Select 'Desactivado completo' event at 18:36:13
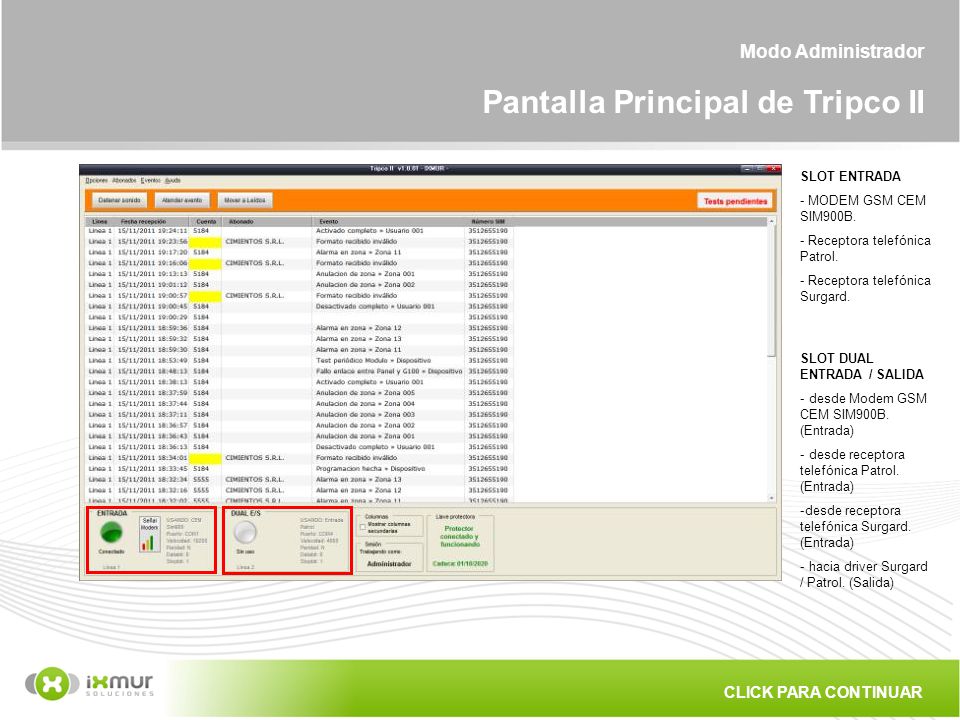Viewport: 960px width, 720px height. 375,447
